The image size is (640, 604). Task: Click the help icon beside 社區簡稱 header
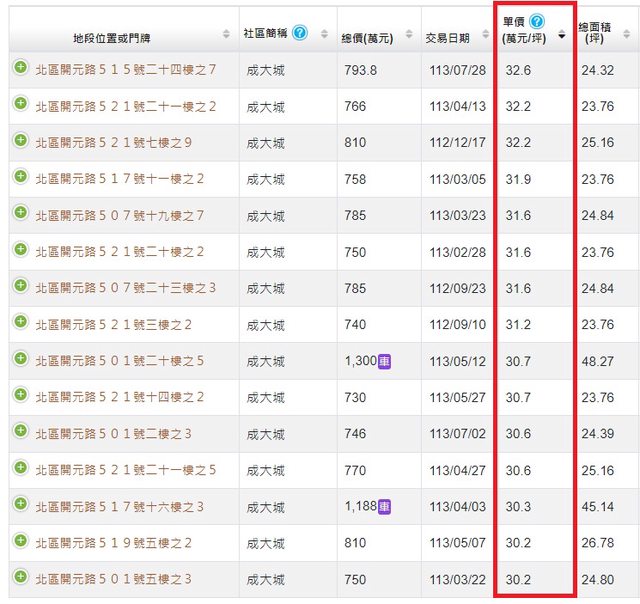coord(300,32)
